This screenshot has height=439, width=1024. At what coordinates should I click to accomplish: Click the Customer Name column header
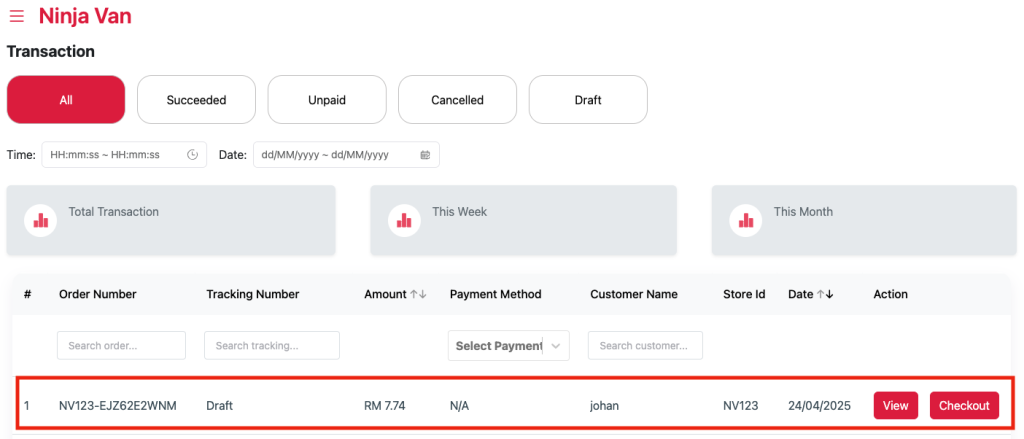634,295
